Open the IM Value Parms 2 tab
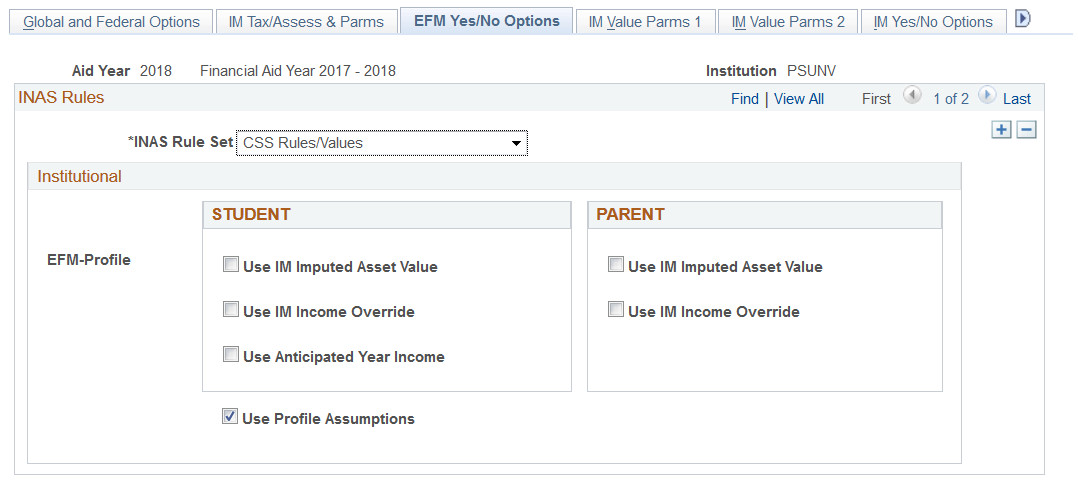This screenshot has height=482, width=1078. coord(788,22)
